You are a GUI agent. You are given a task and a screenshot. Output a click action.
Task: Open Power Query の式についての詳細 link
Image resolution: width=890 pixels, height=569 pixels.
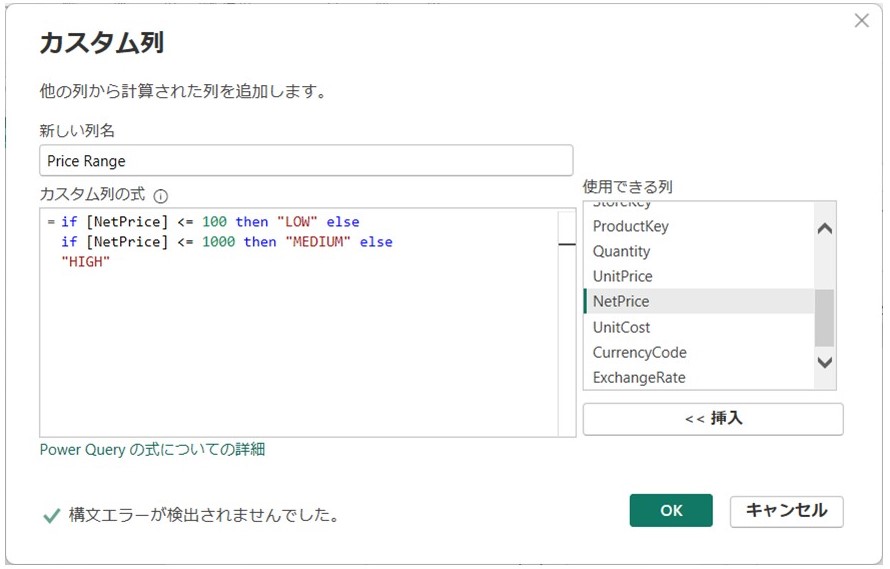tap(152, 450)
